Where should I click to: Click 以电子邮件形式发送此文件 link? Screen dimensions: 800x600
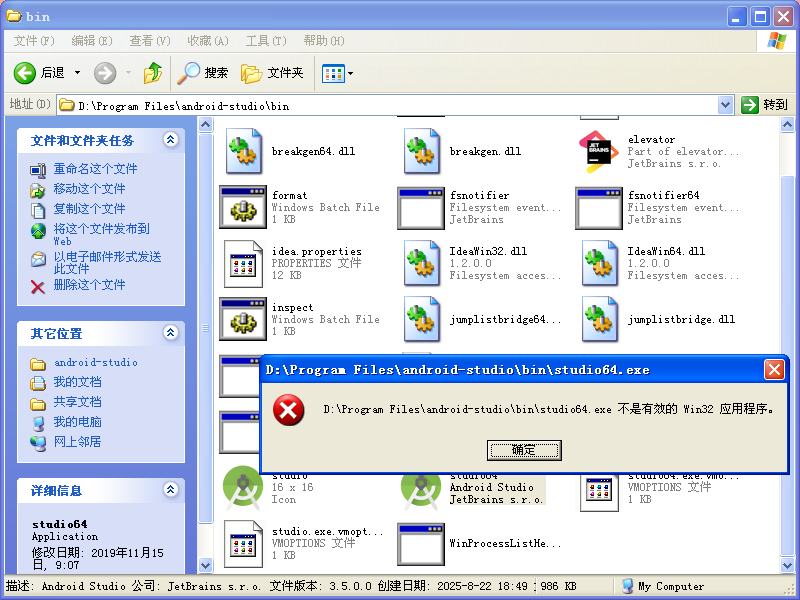click(107, 262)
